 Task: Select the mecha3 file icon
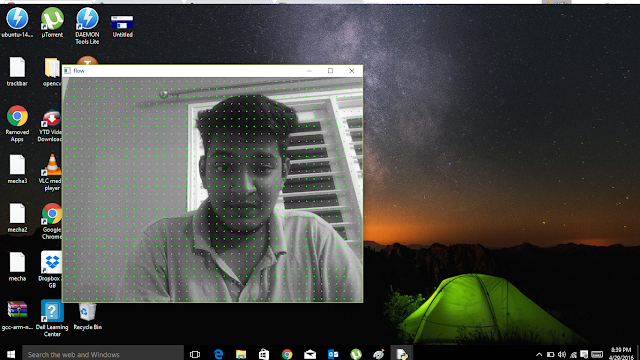point(17,169)
